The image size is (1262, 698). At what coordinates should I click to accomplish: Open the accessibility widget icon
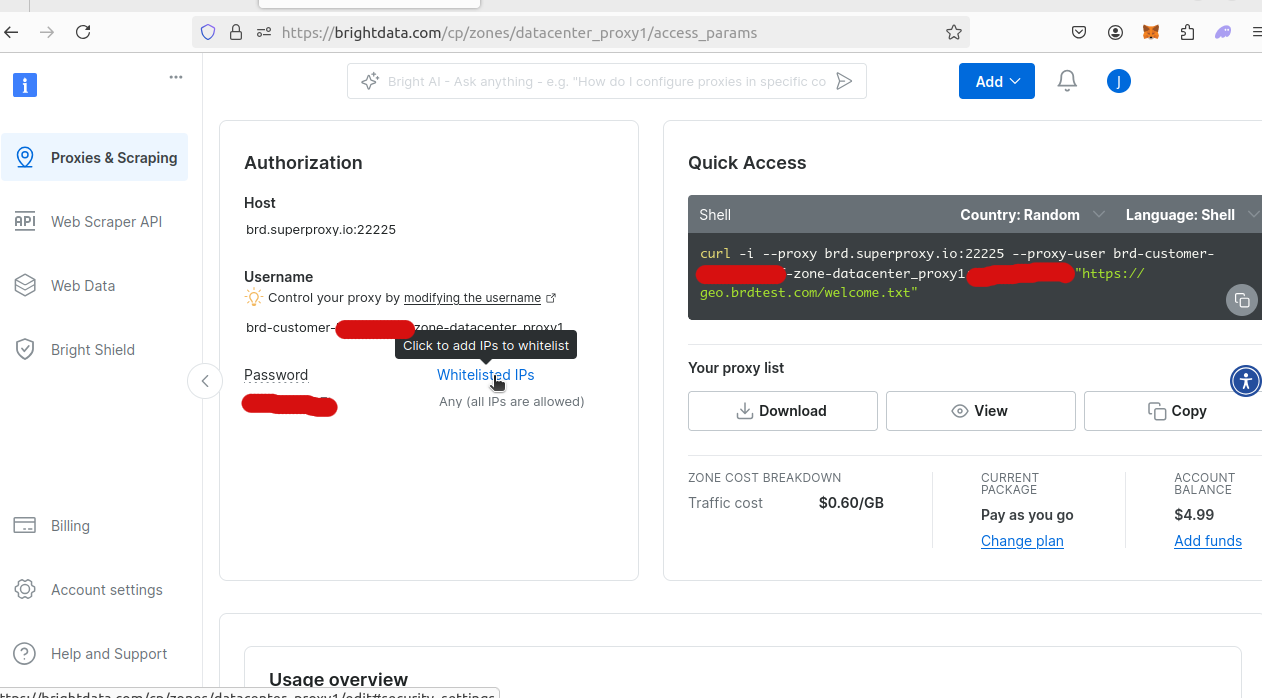(1245, 380)
